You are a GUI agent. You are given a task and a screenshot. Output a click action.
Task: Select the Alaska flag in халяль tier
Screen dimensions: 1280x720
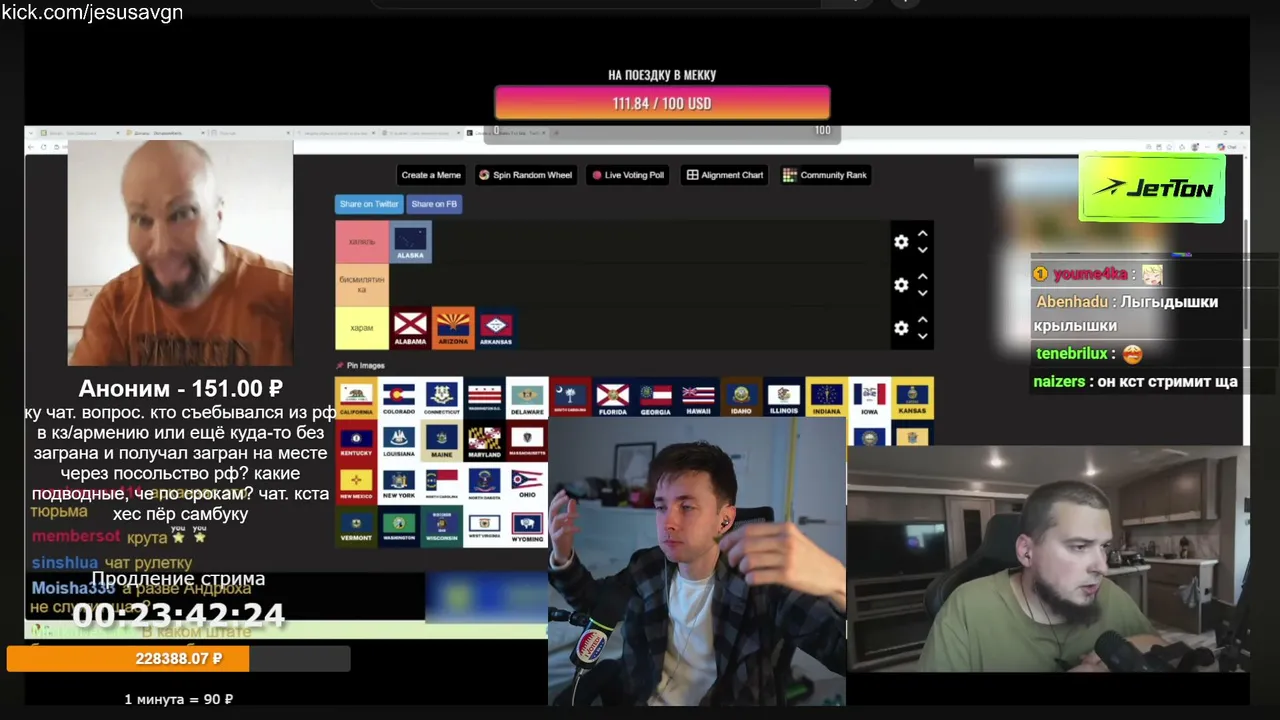pos(410,242)
